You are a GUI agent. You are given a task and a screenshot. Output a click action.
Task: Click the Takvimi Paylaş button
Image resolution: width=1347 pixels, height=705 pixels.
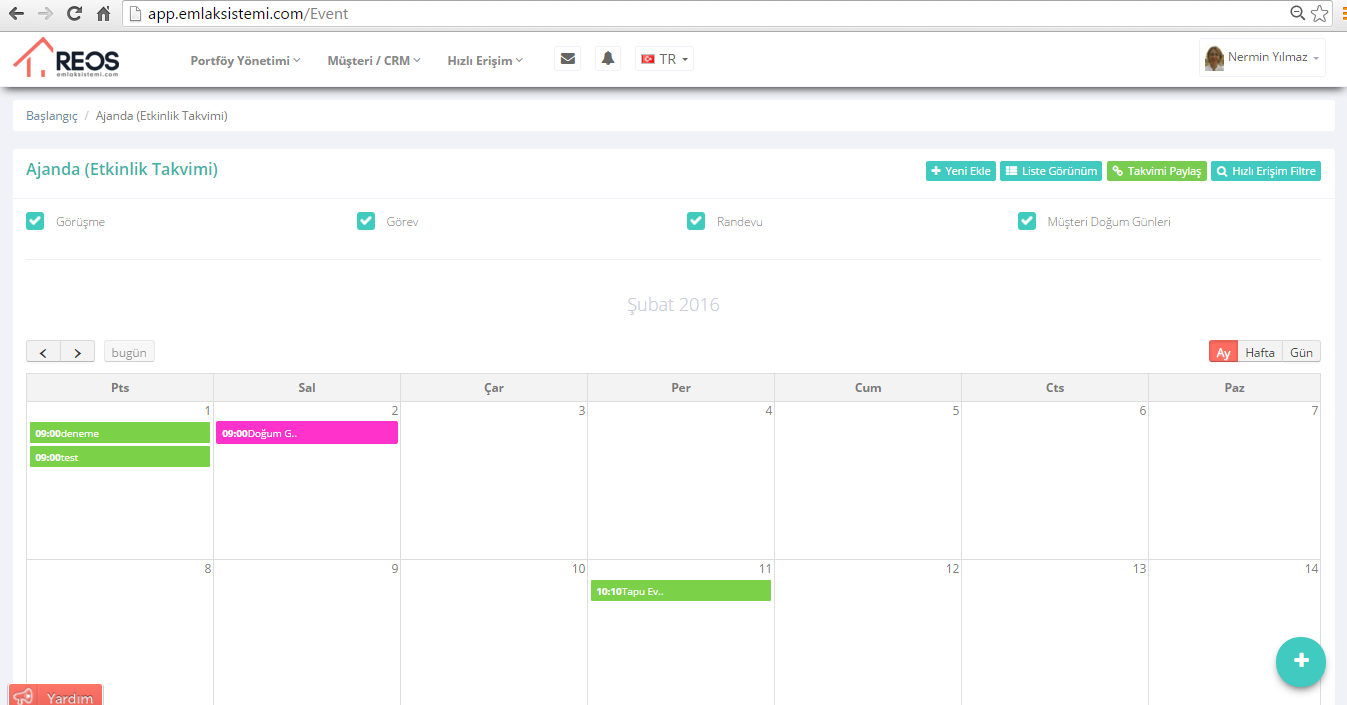(1156, 171)
